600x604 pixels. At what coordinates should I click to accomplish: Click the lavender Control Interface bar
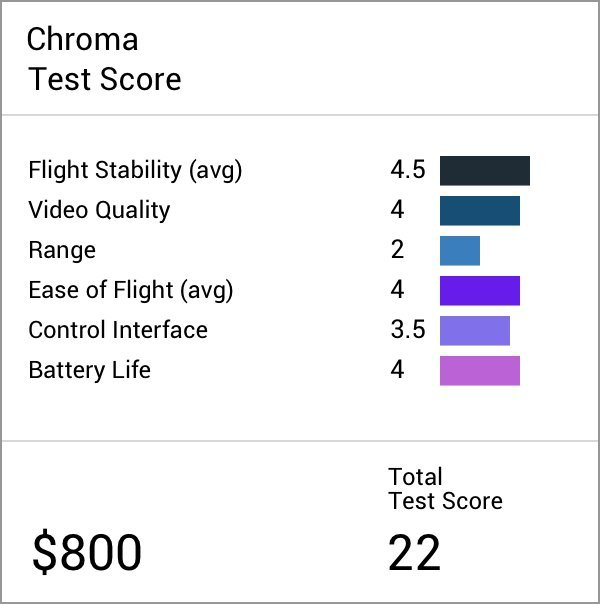click(474, 330)
